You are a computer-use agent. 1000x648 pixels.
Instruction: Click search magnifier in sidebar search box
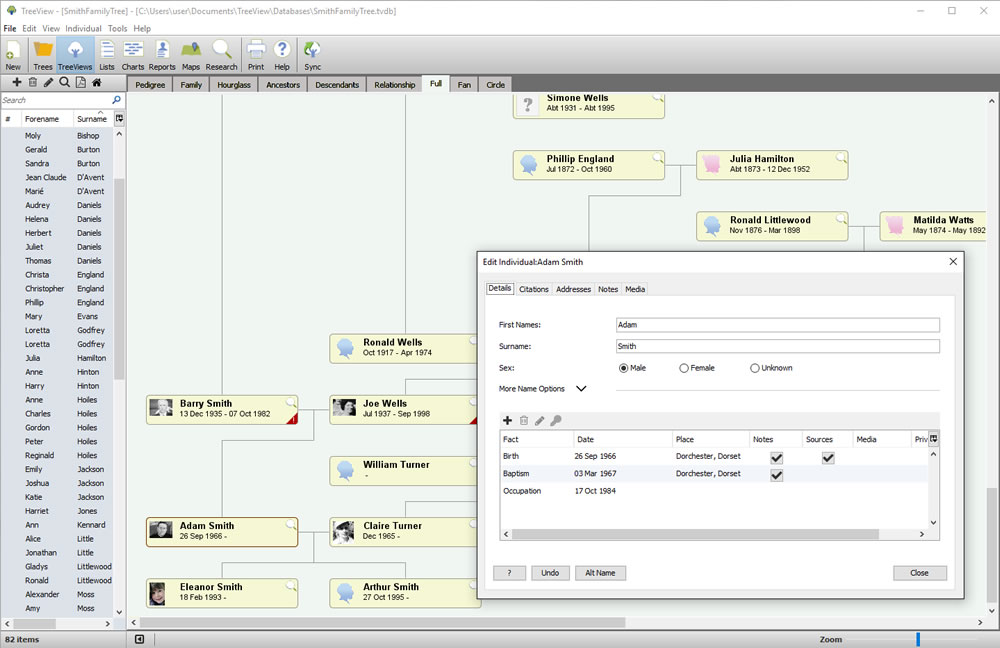click(117, 100)
